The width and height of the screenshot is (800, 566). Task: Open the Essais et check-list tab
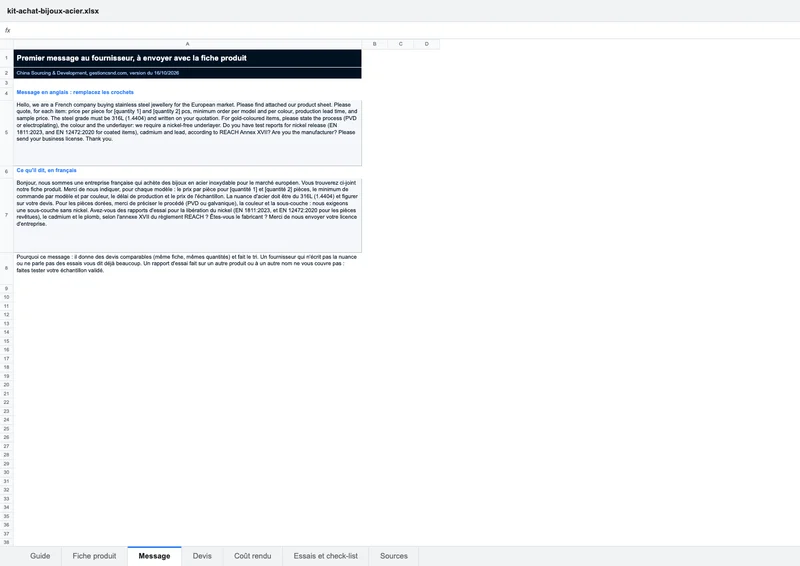(x=326, y=556)
